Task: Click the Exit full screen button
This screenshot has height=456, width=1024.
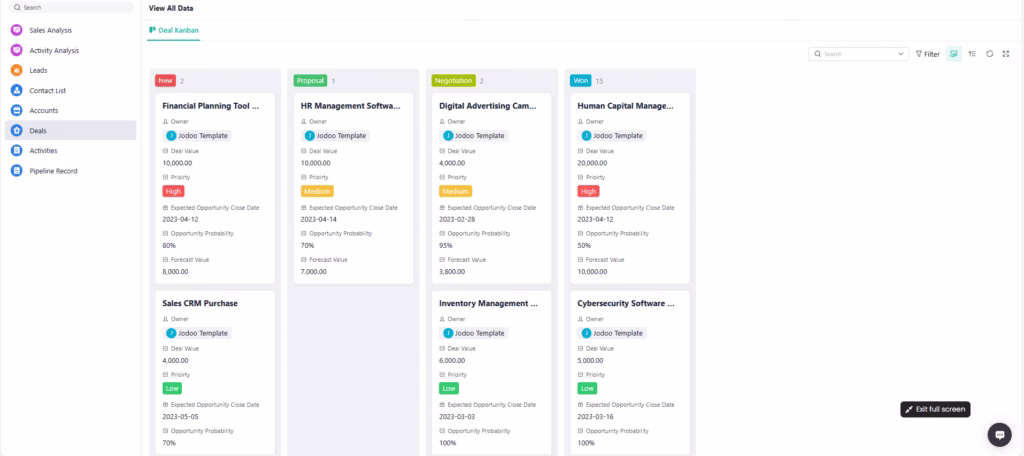Action: 935,409
